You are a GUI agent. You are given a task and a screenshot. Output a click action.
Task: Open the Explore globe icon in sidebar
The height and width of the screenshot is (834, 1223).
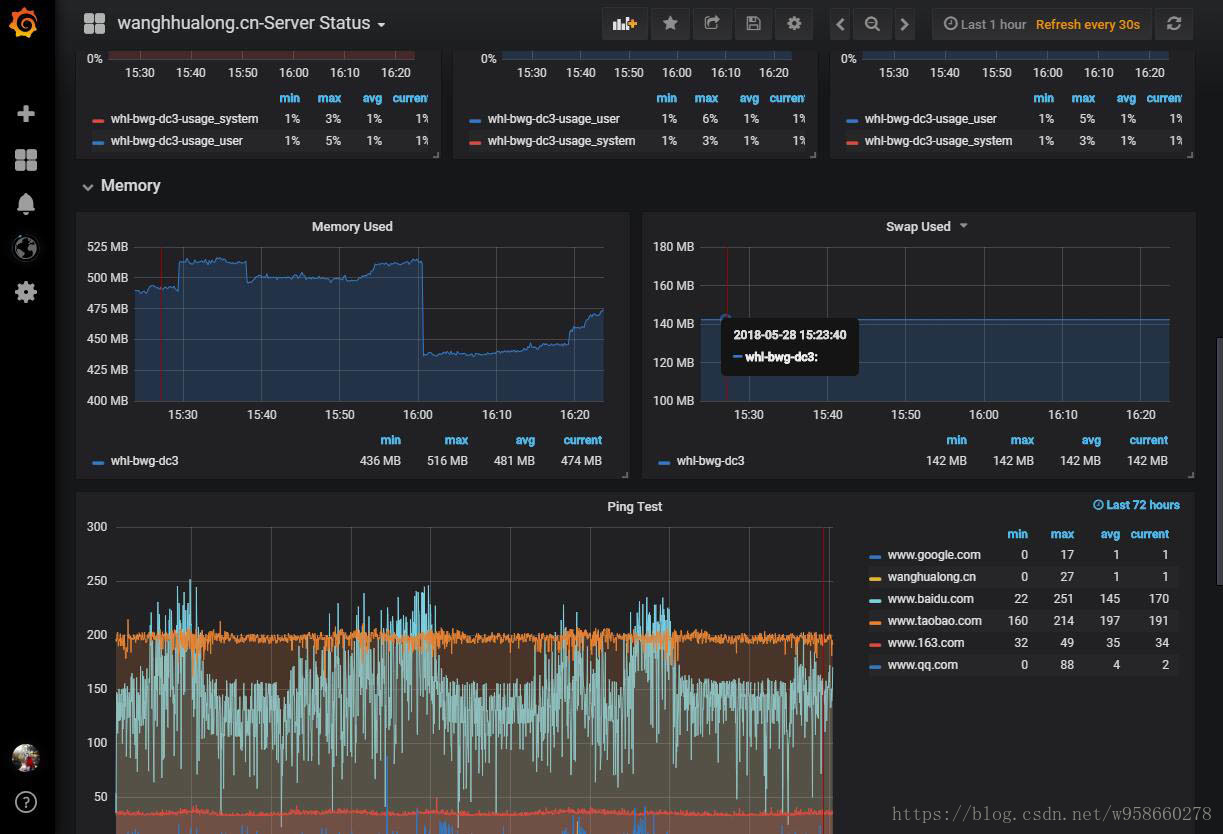click(26, 248)
